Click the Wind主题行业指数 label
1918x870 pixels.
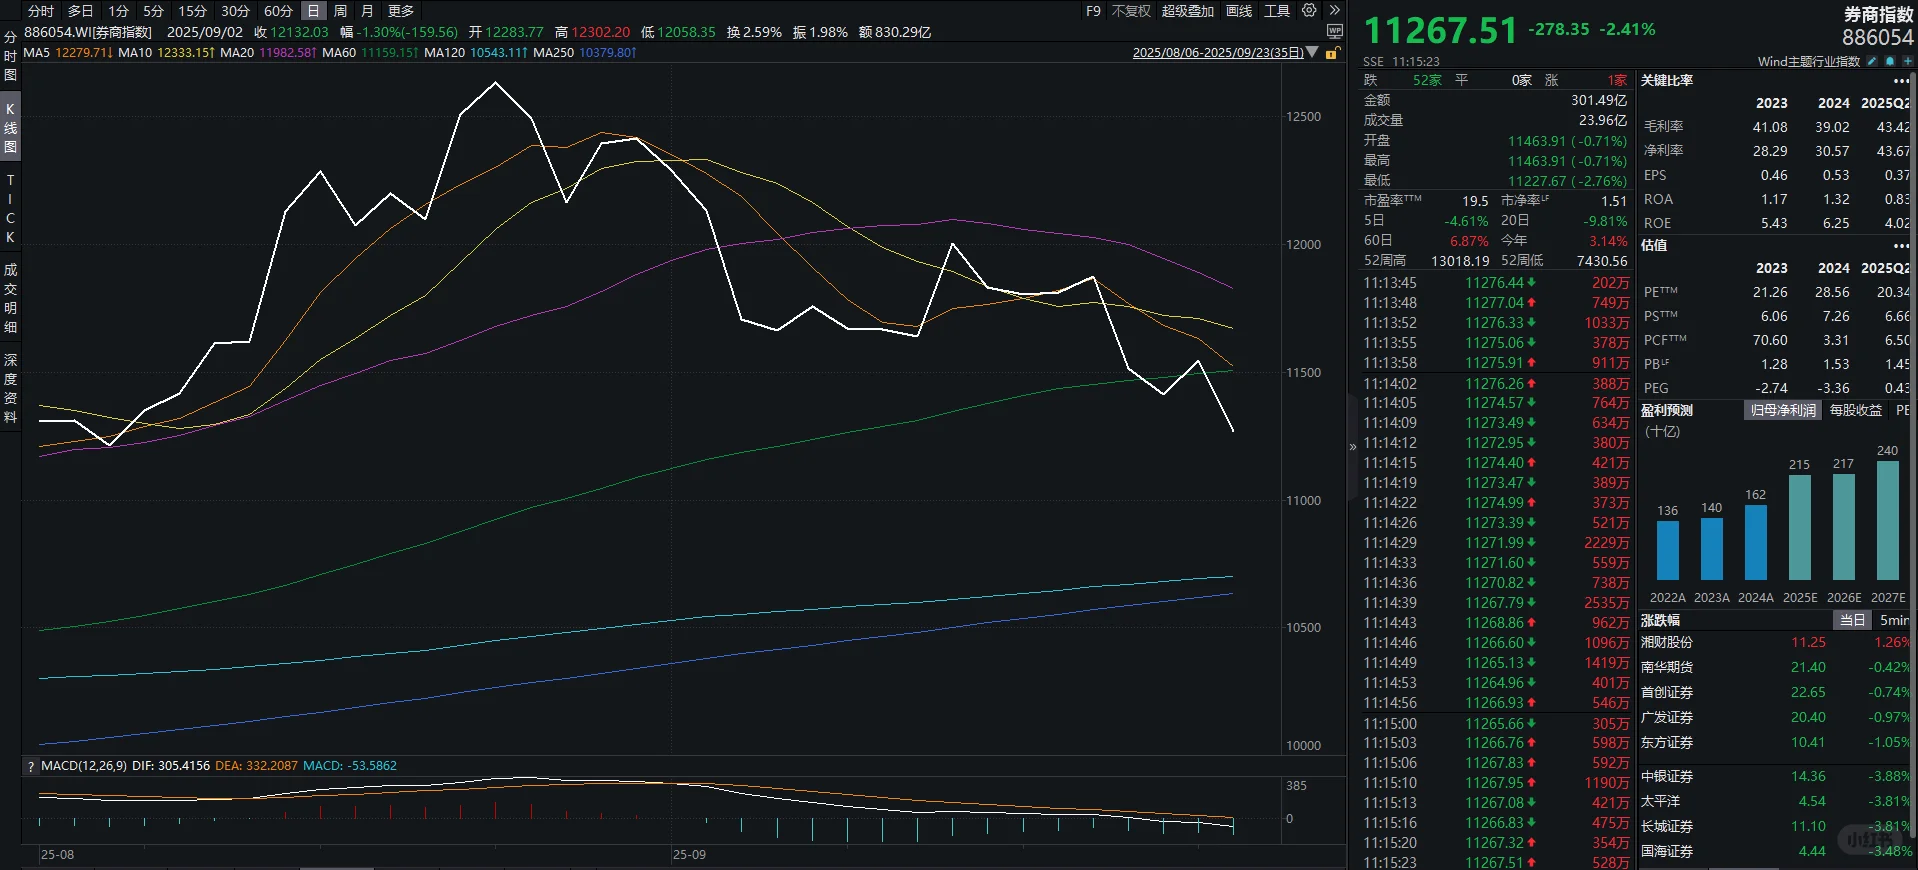click(1809, 62)
